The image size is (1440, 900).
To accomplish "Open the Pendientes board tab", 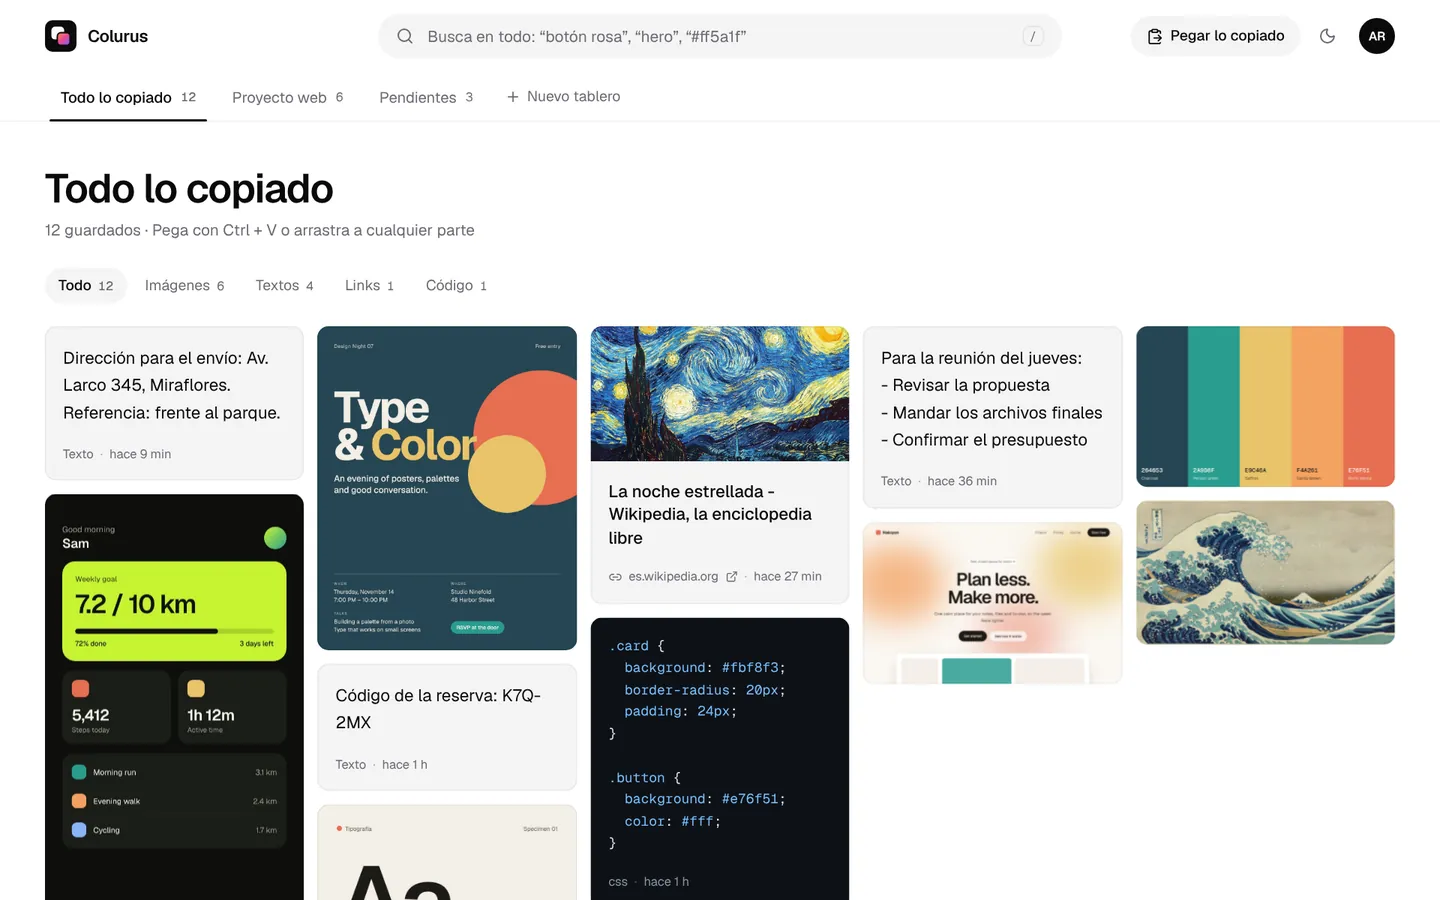I will click(x=426, y=97).
